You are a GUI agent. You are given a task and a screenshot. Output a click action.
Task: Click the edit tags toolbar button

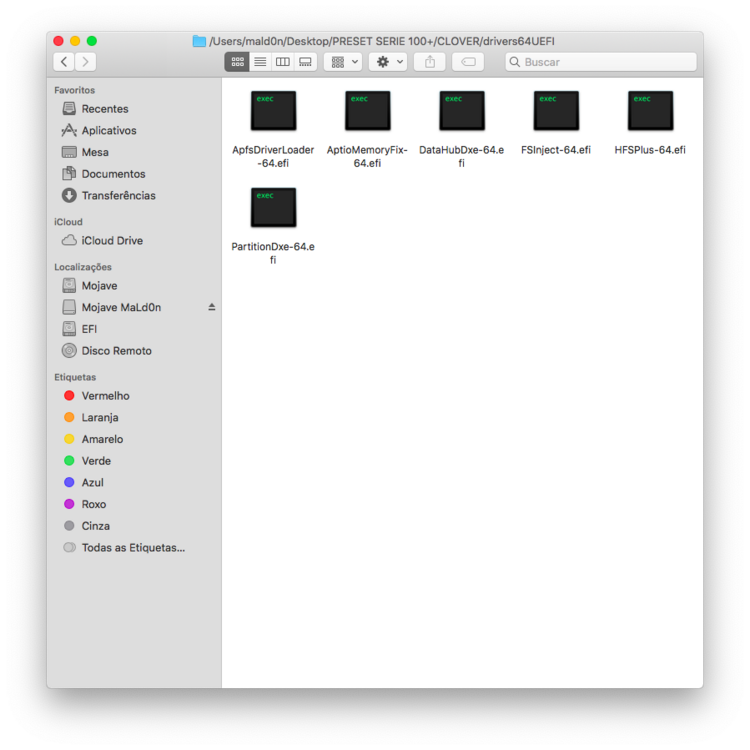point(468,62)
